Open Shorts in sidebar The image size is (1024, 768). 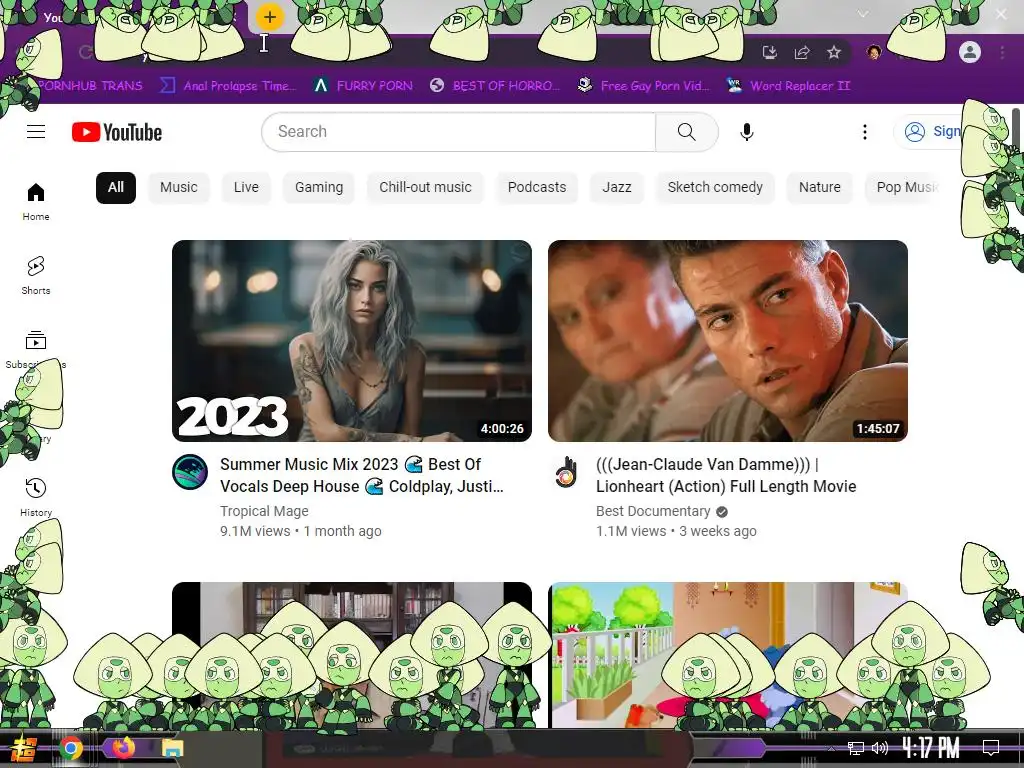pyautogui.click(x=36, y=276)
